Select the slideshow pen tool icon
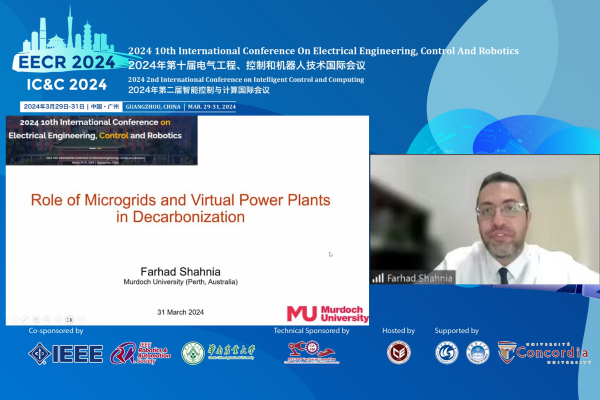 tap(25, 320)
